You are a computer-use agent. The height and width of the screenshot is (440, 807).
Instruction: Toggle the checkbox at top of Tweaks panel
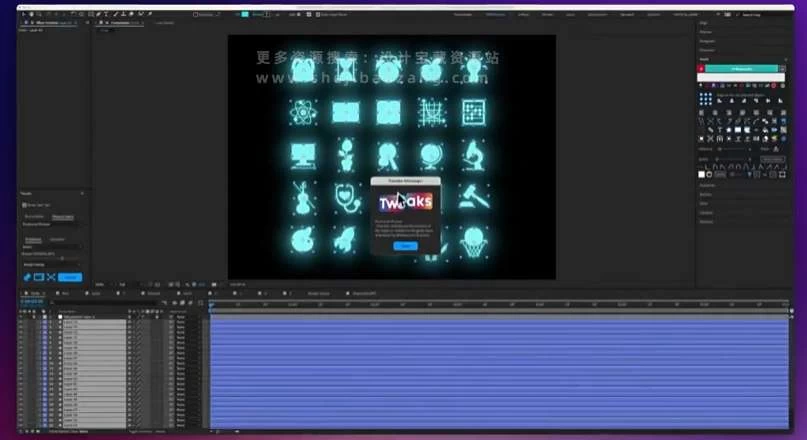(24, 204)
